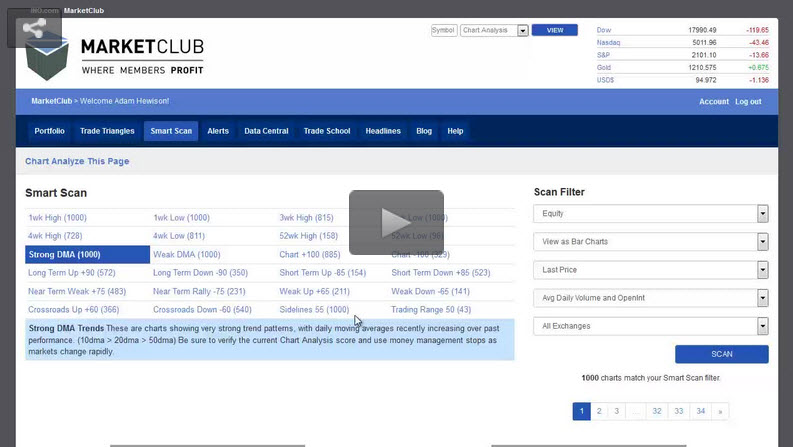Open the Chart Analysis dropdown

point(494,31)
